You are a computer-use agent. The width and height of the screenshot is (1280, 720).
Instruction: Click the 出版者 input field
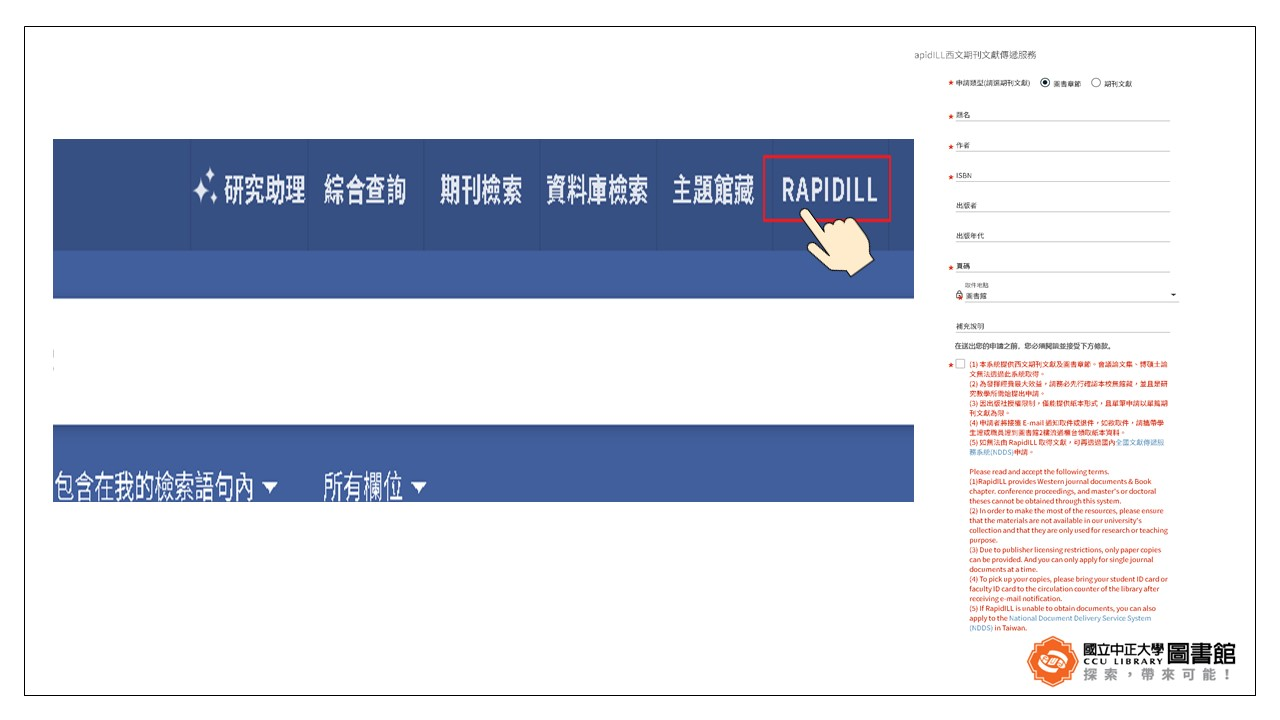(1062, 205)
